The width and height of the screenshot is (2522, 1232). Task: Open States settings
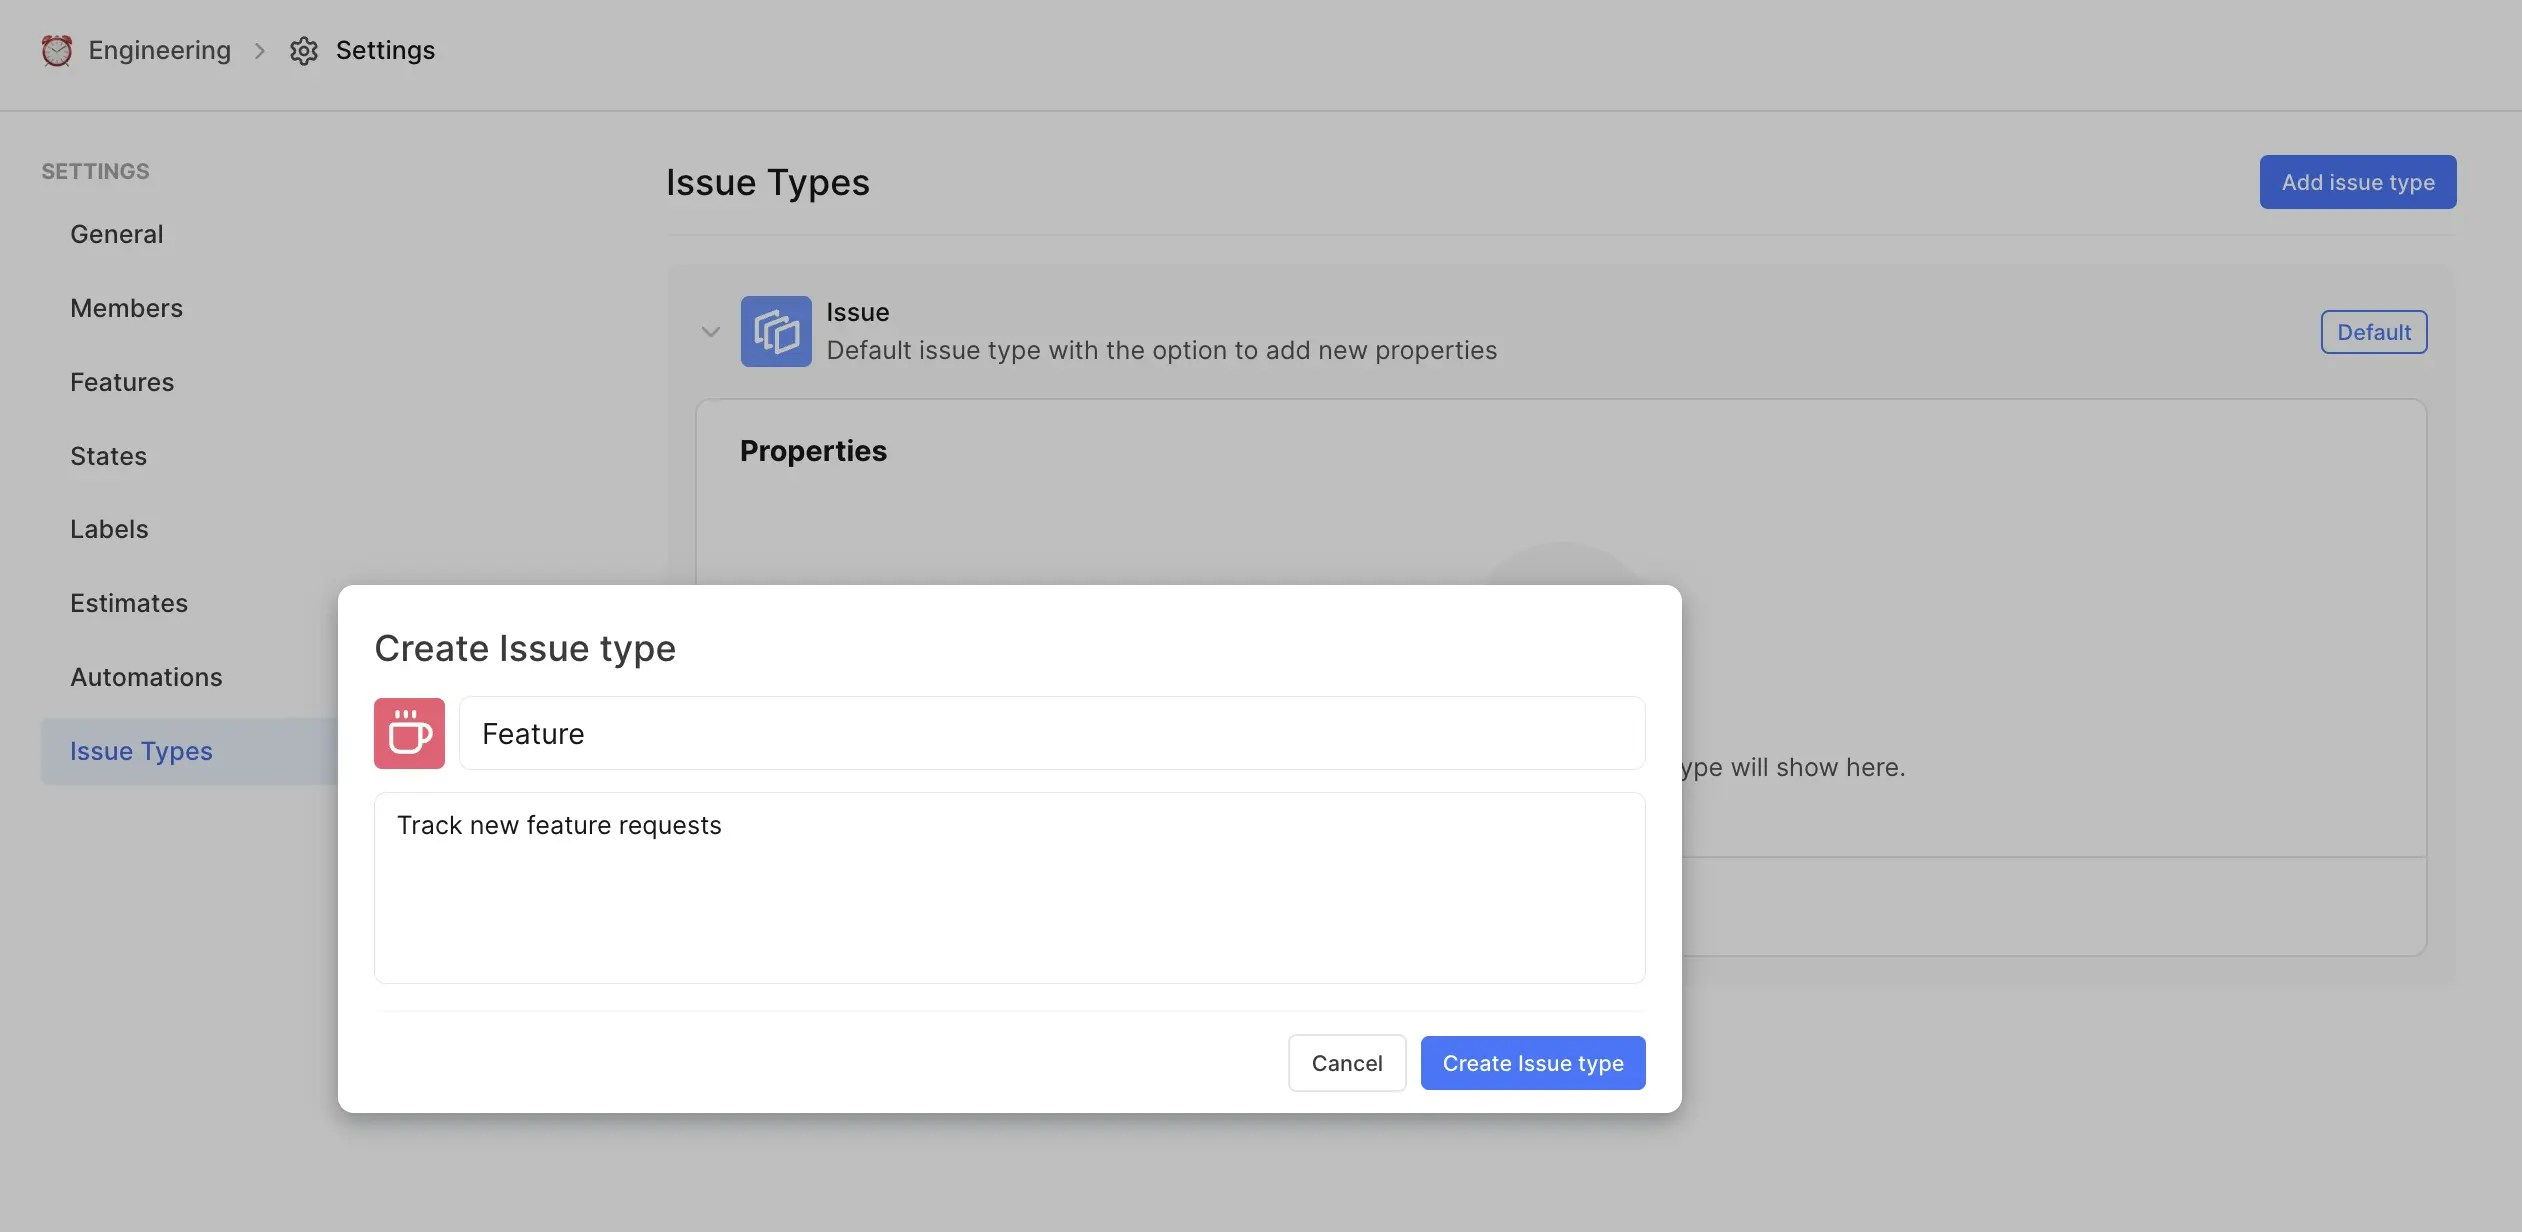pos(108,455)
